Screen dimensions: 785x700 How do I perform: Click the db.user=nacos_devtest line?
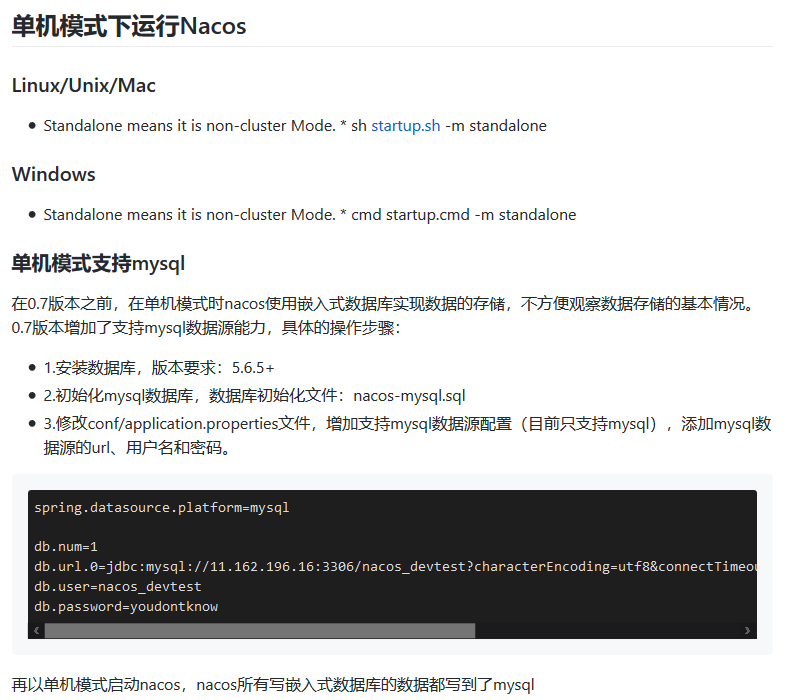tap(118, 586)
